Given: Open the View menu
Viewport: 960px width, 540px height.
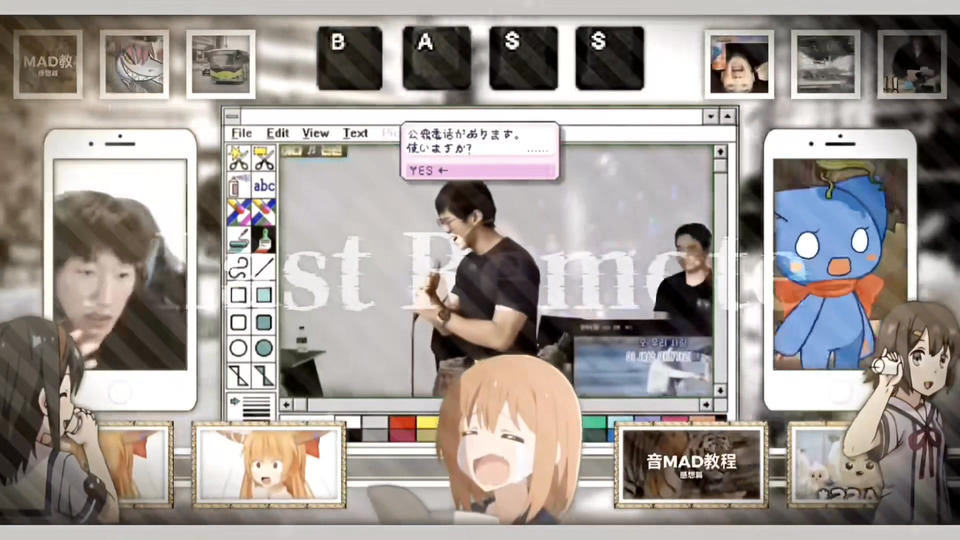Looking at the screenshot, I should (315, 133).
